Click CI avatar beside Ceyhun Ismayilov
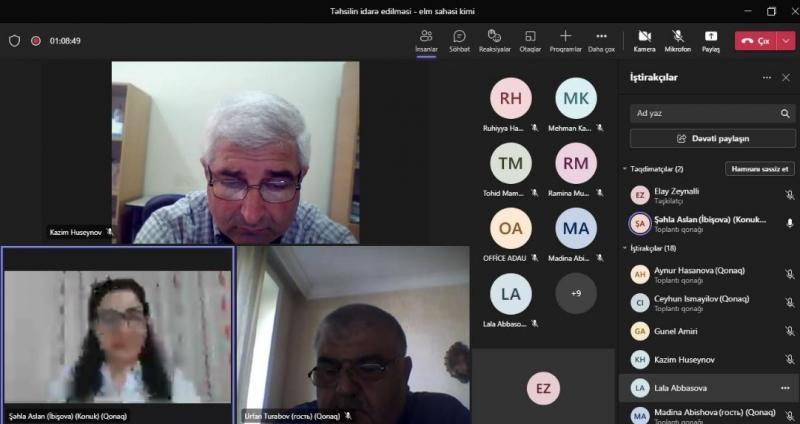 pos(640,303)
